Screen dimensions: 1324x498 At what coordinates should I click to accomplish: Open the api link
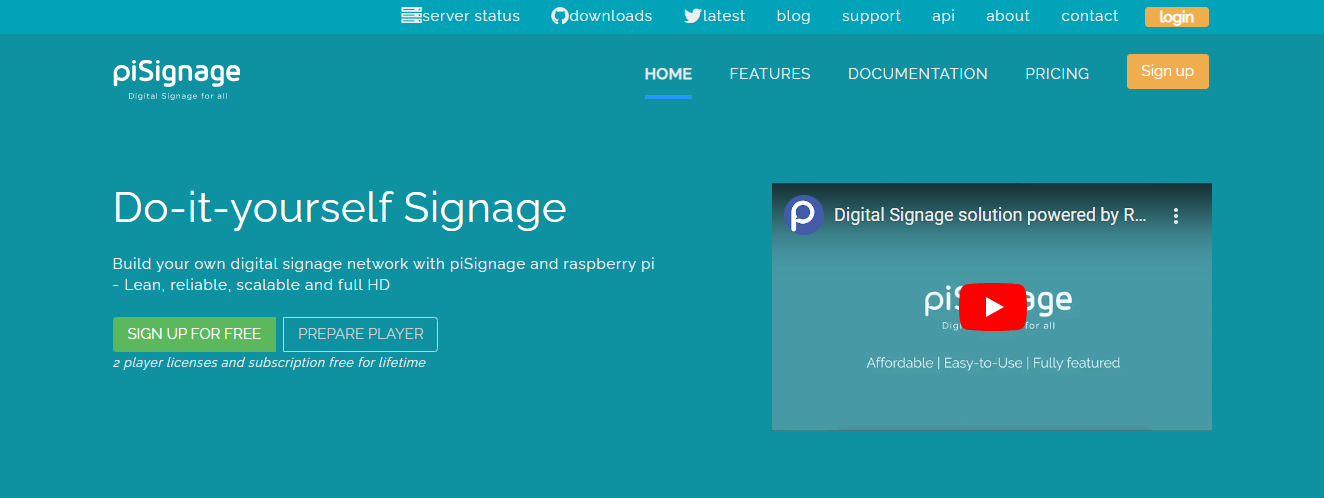943,16
